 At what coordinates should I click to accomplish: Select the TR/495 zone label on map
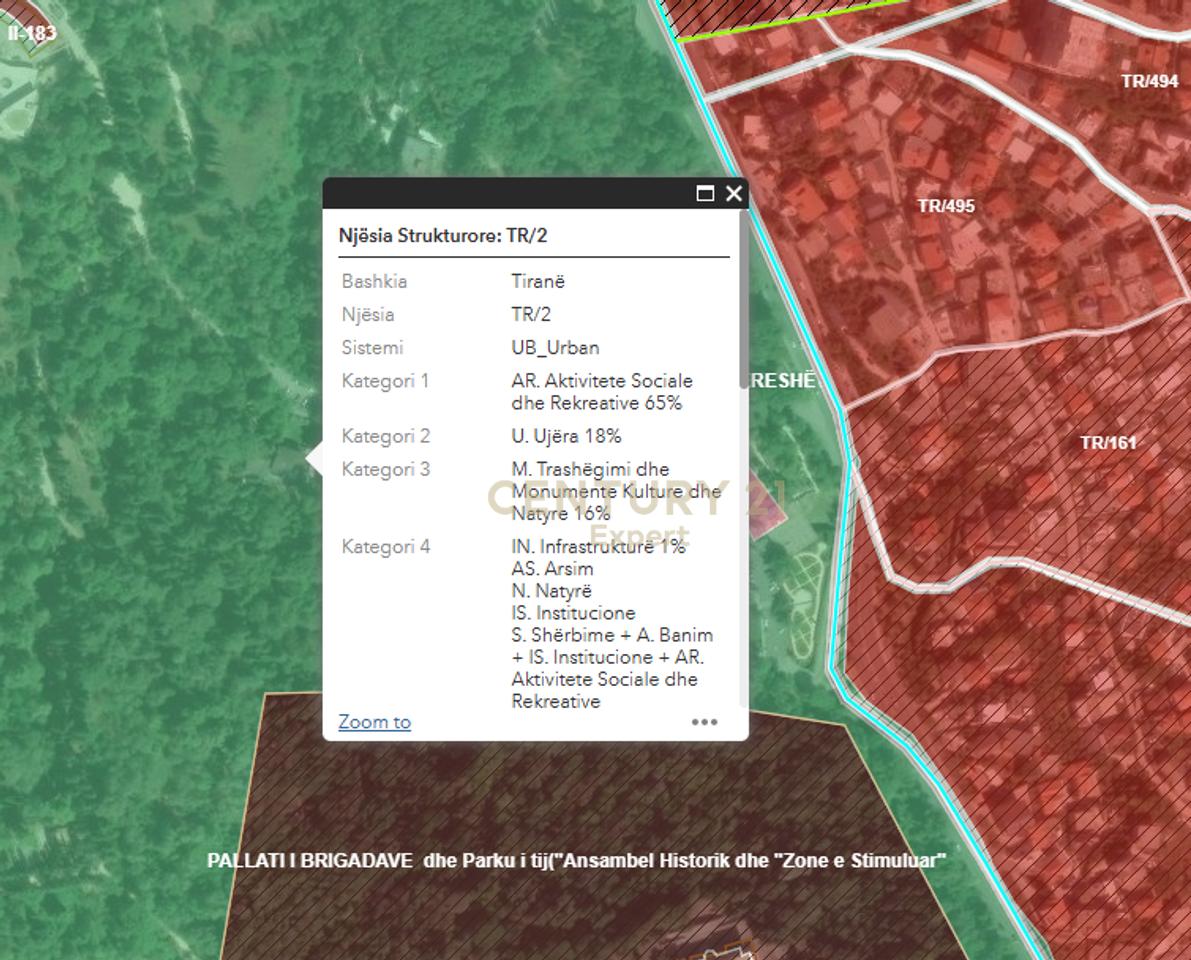click(946, 206)
